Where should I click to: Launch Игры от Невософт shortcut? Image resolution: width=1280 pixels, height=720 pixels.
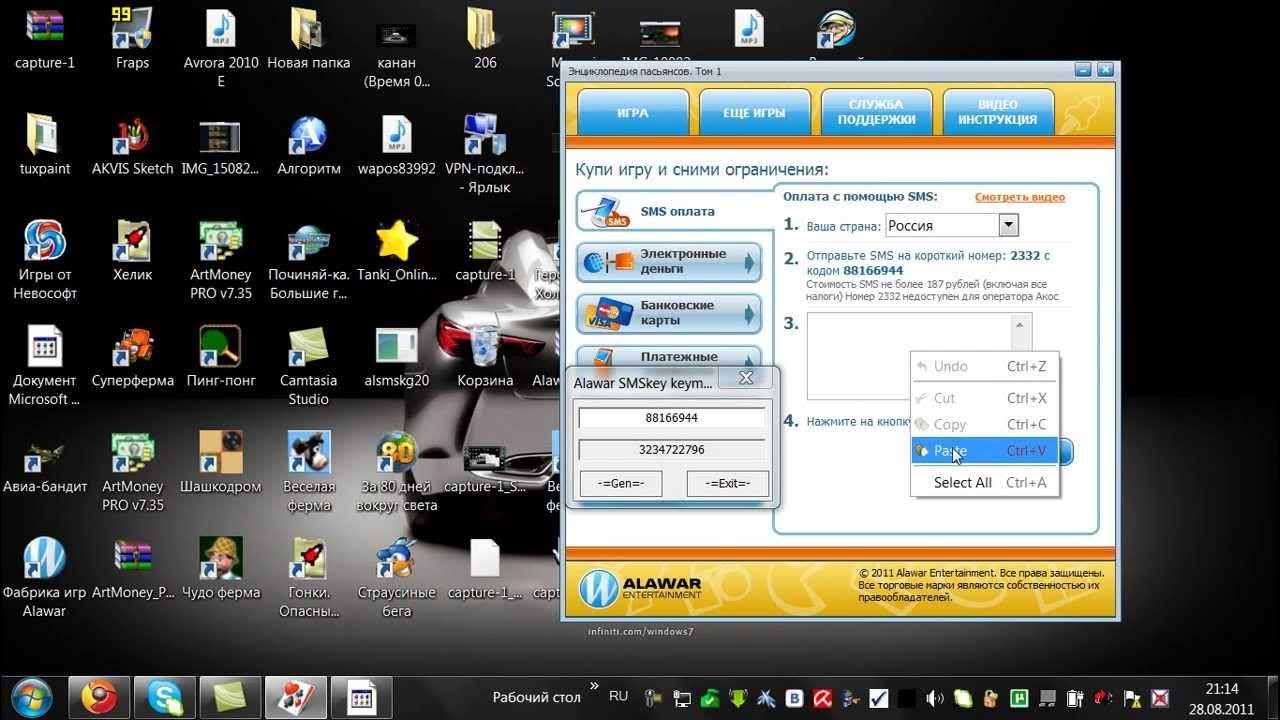coord(45,260)
